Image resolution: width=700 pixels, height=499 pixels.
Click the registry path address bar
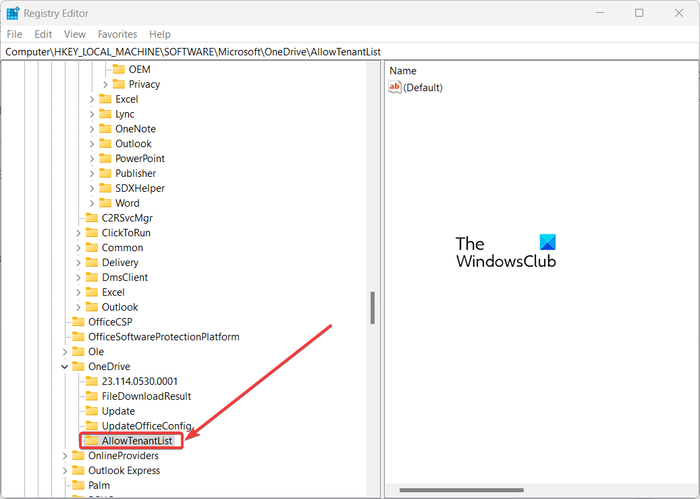350,52
